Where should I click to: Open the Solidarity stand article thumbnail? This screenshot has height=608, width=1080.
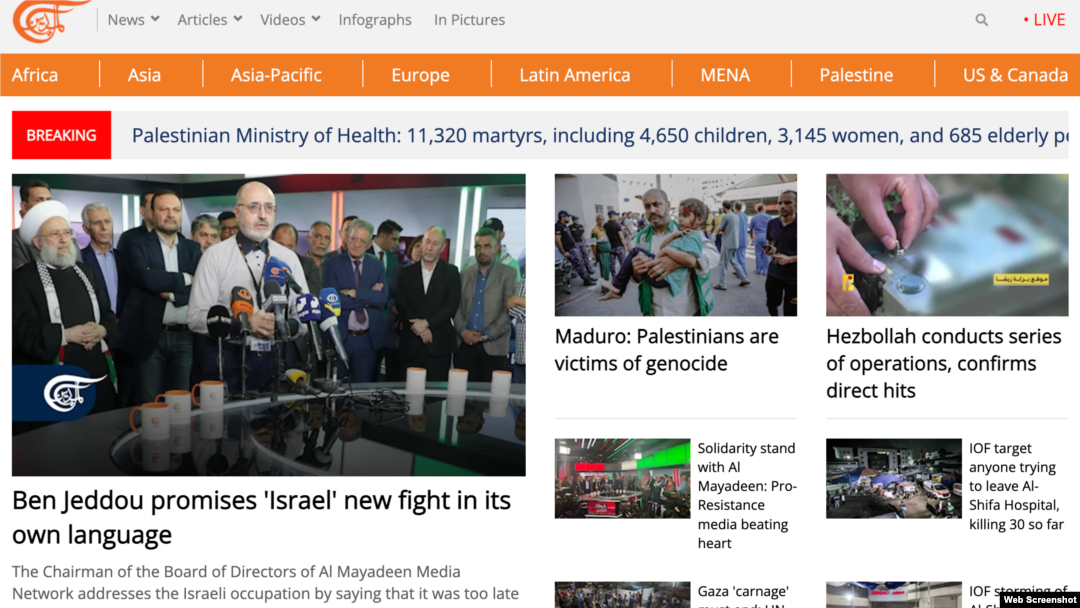pos(622,478)
